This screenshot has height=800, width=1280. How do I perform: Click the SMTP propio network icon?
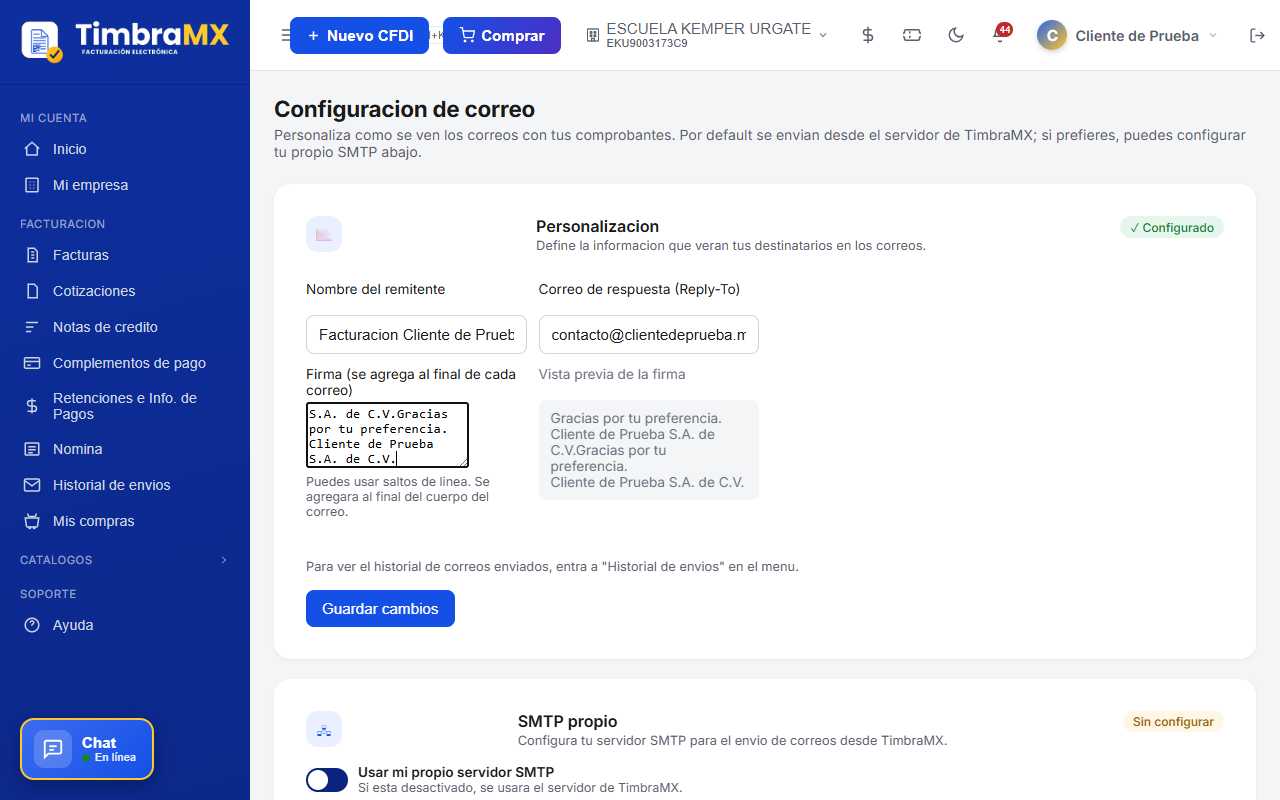pos(324,729)
